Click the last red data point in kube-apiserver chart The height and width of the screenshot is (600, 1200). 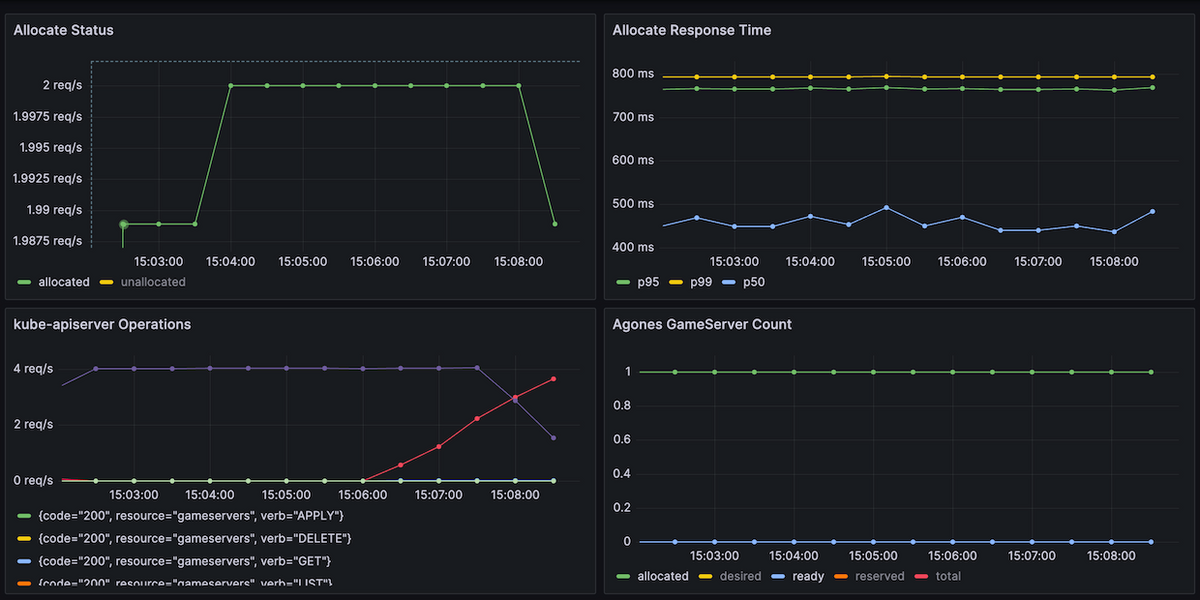pos(553,379)
